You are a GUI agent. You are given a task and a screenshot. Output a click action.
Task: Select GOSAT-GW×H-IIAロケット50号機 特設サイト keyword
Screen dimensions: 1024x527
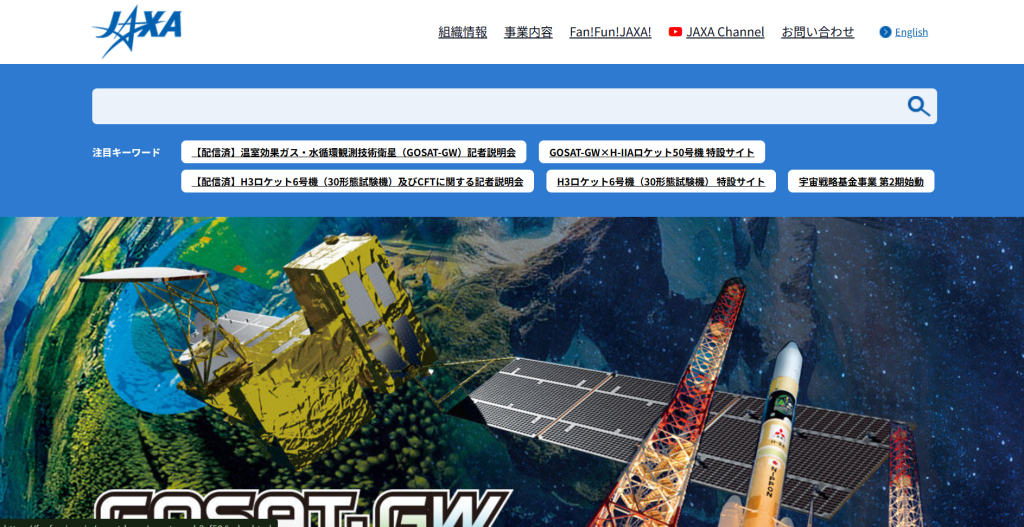pyautogui.click(x=652, y=153)
